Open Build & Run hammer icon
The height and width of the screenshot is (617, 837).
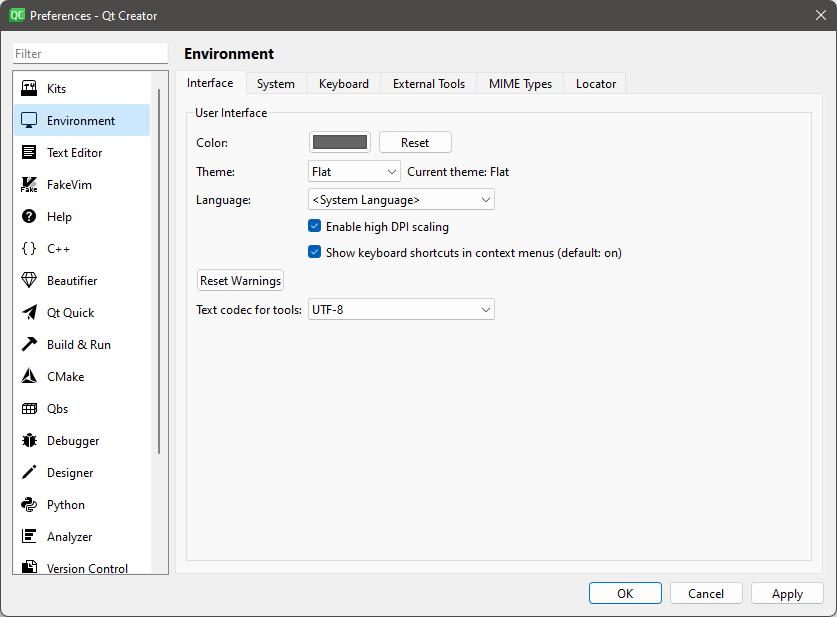coord(29,344)
